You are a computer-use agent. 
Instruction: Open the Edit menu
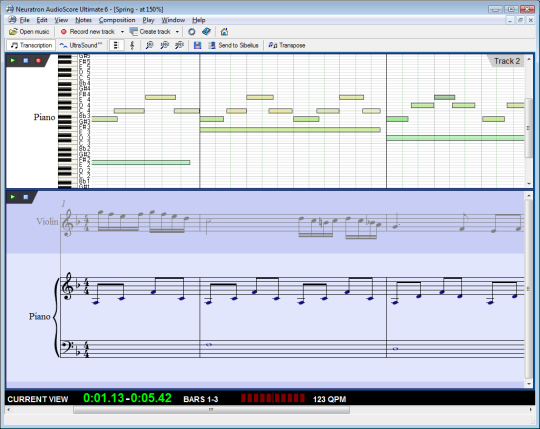point(42,20)
